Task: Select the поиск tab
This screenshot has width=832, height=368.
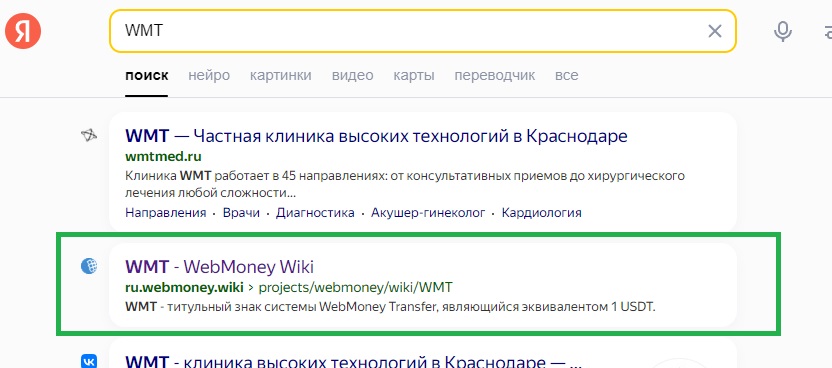Action: click(146, 75)
